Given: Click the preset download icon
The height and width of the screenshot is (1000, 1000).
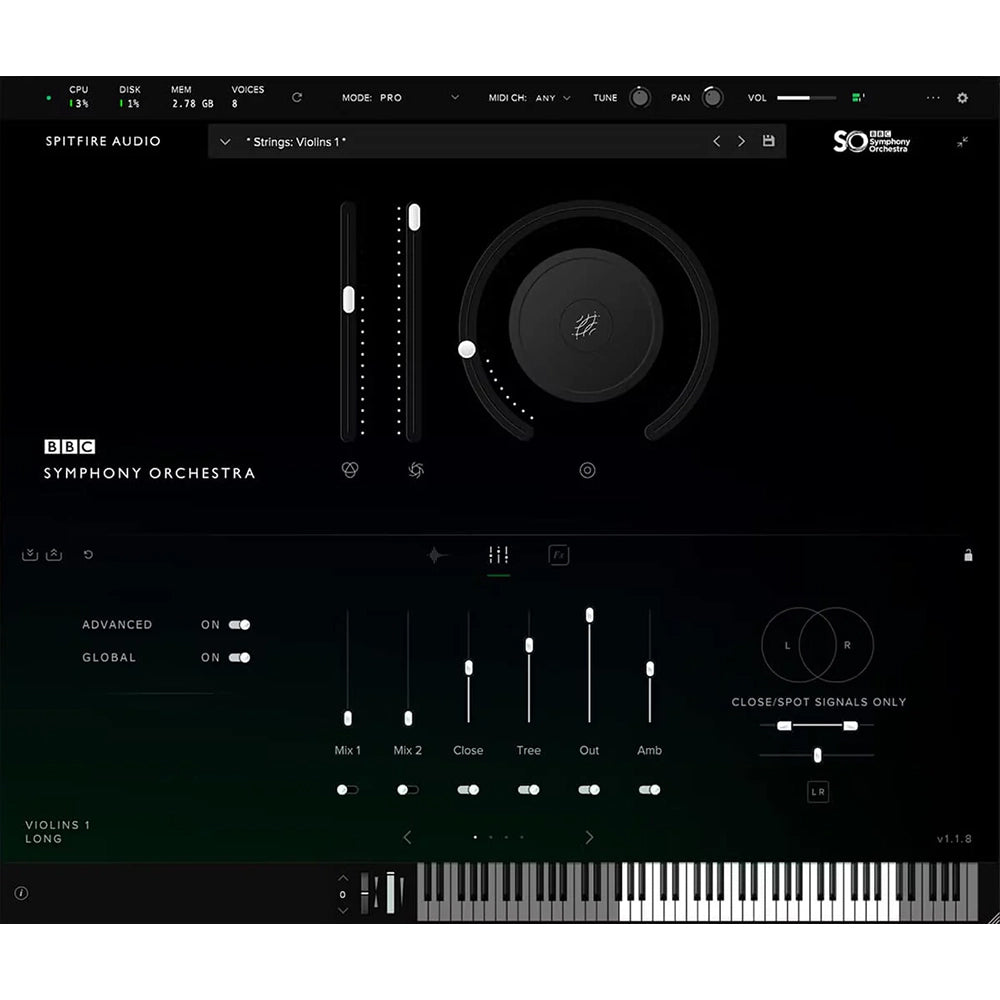Looking at the screenshot, I should [31, 553].
